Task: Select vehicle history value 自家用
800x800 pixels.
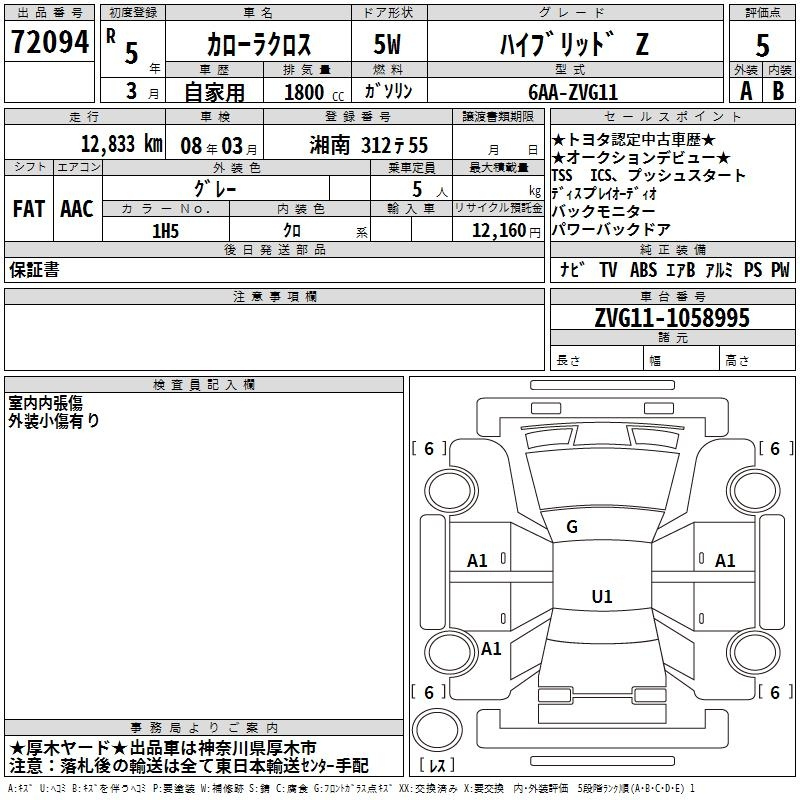Action: pyautogui.click(x=214, y=92)
